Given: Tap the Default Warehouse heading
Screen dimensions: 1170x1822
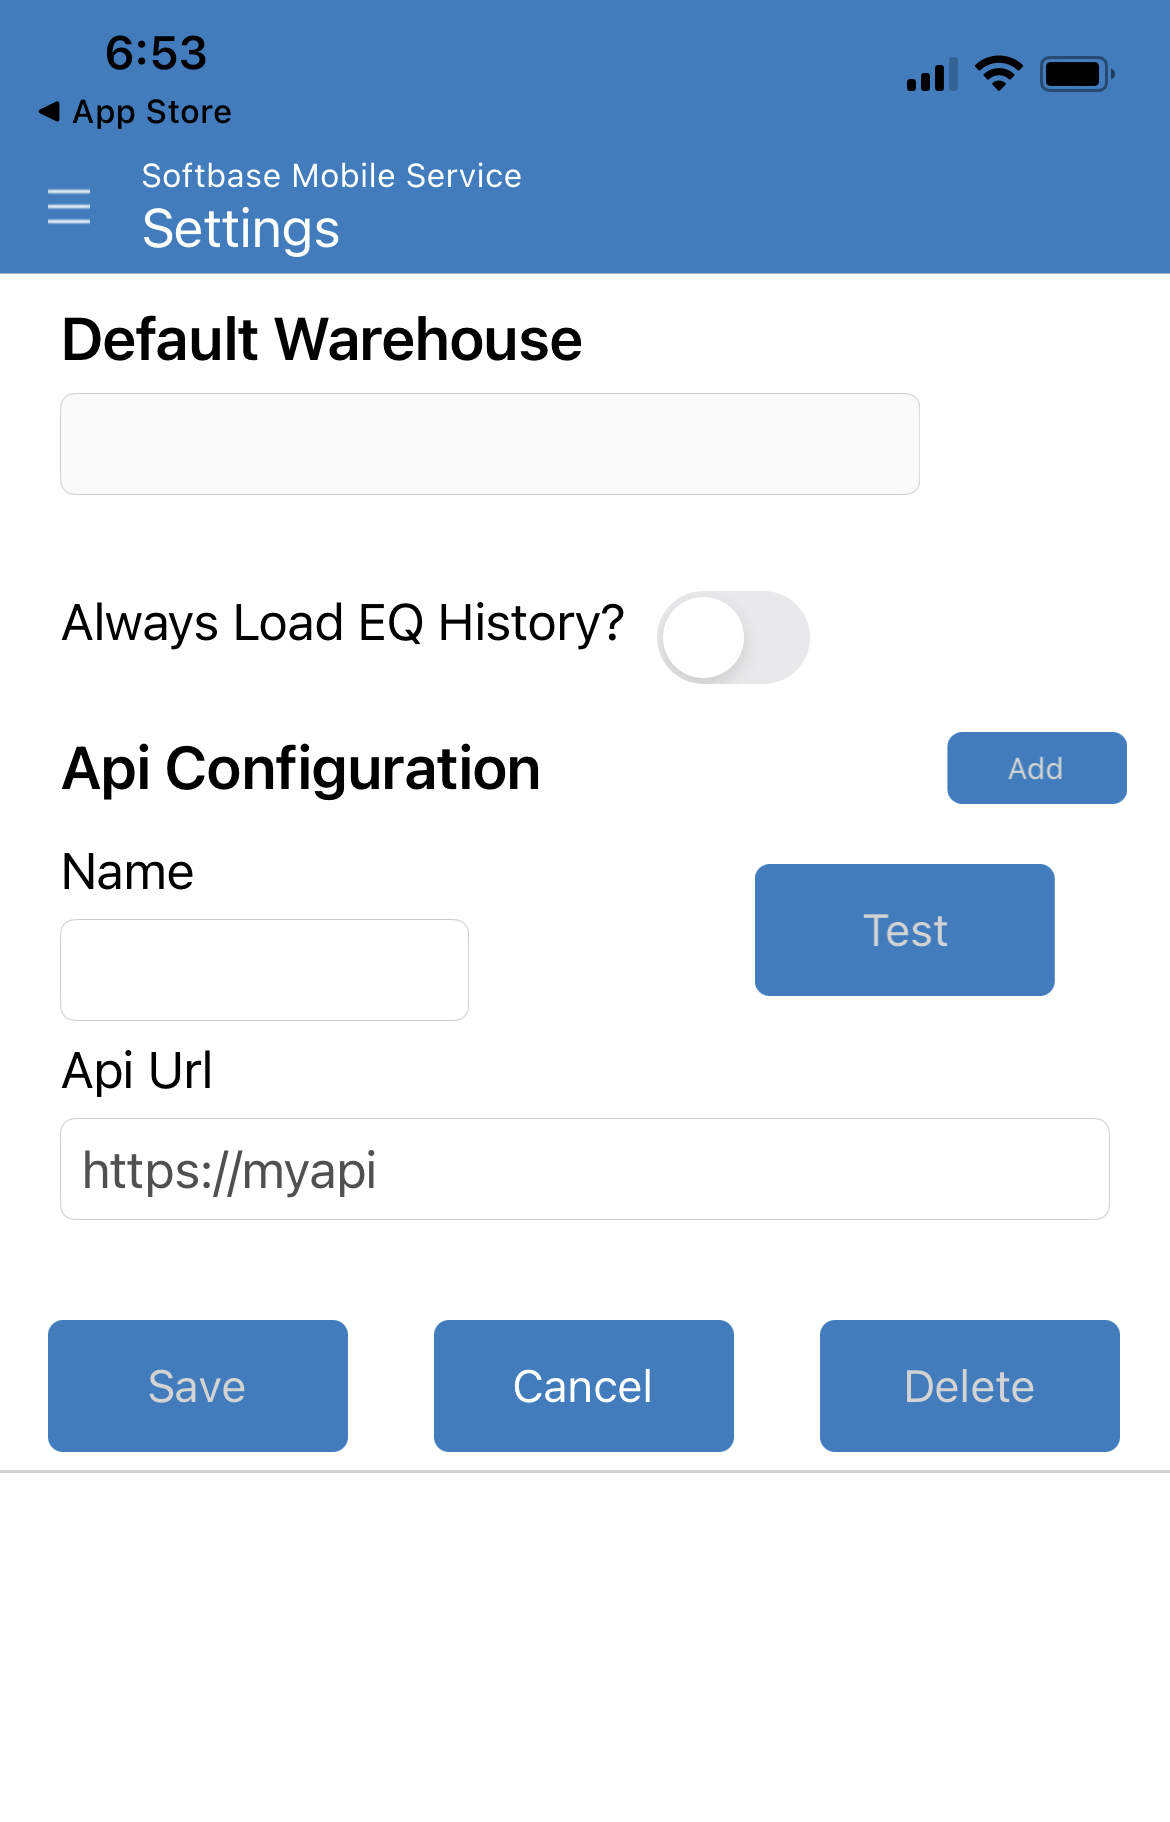Looking at the screenshot, I should (322, 339).
